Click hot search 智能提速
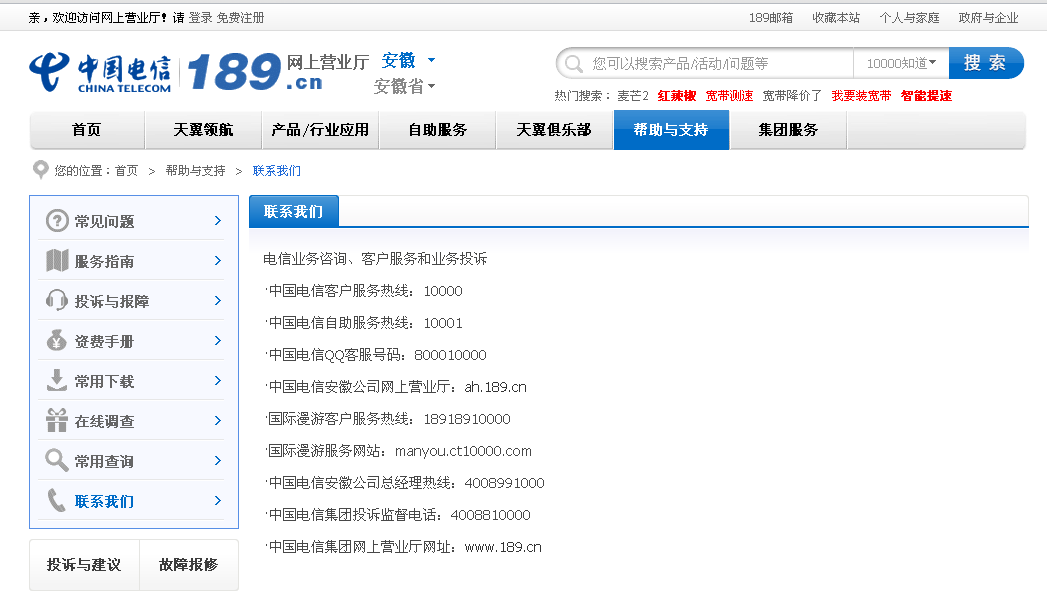The height and width of the screenshot is (591, 1047). point(926,95)
